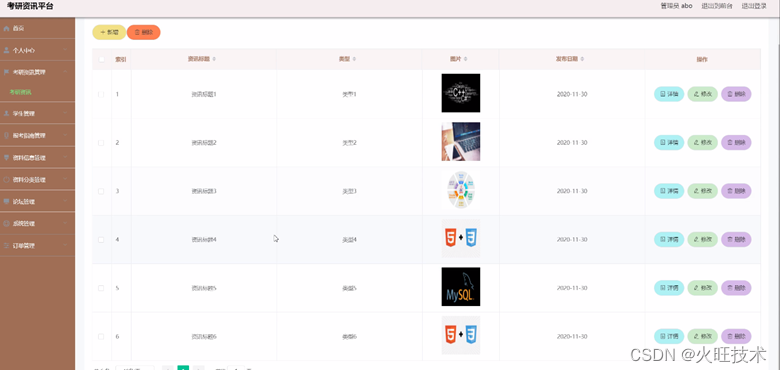Open the 订单管理 menu label
This screenshot has width=782, height=373.
(x=24, y=246)
